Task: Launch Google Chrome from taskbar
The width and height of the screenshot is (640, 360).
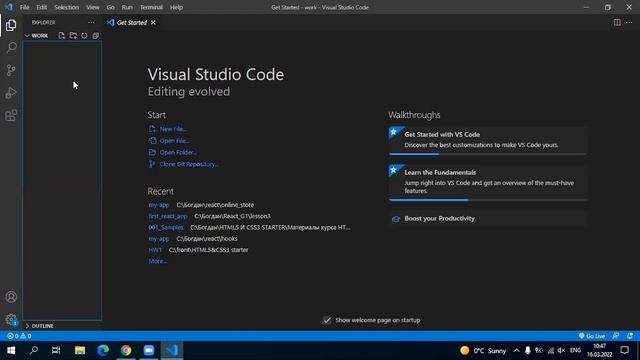Action: (126, 350)
